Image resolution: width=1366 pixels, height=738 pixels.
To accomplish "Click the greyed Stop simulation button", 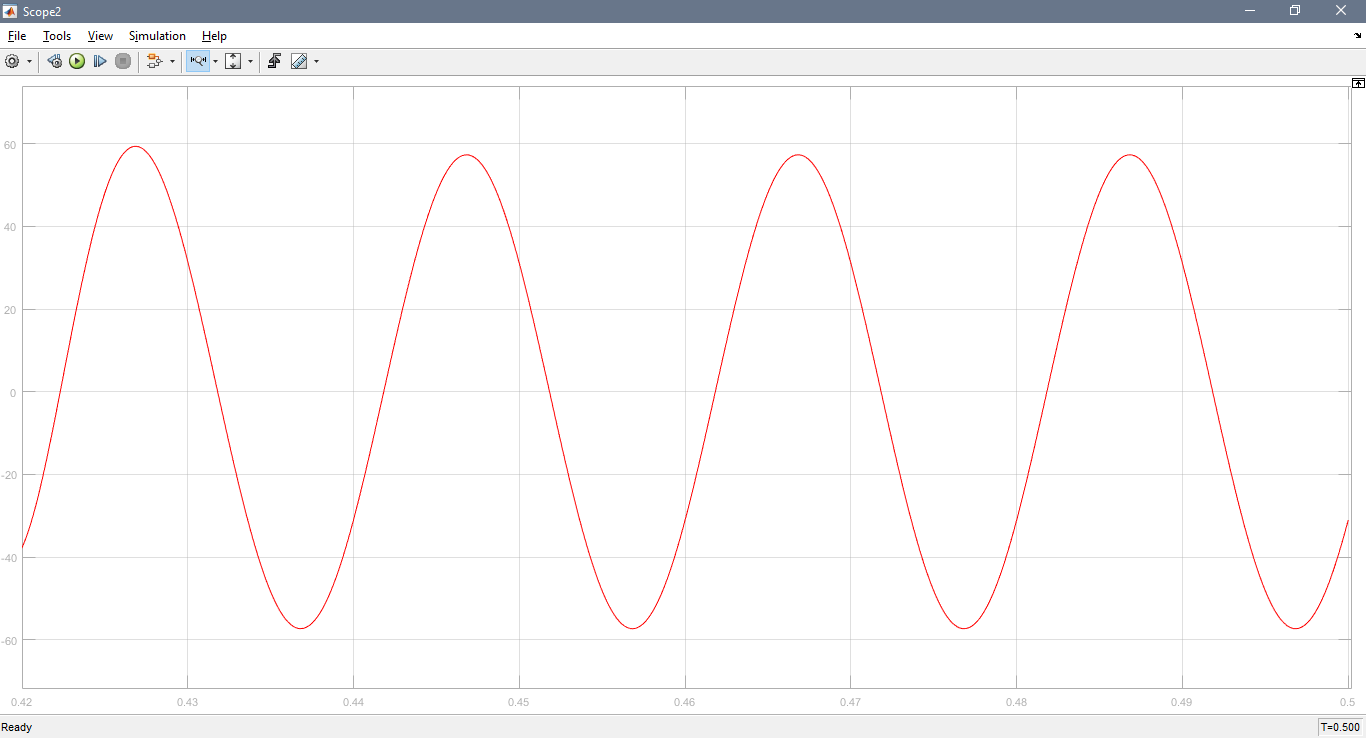I will coord(123,61).
